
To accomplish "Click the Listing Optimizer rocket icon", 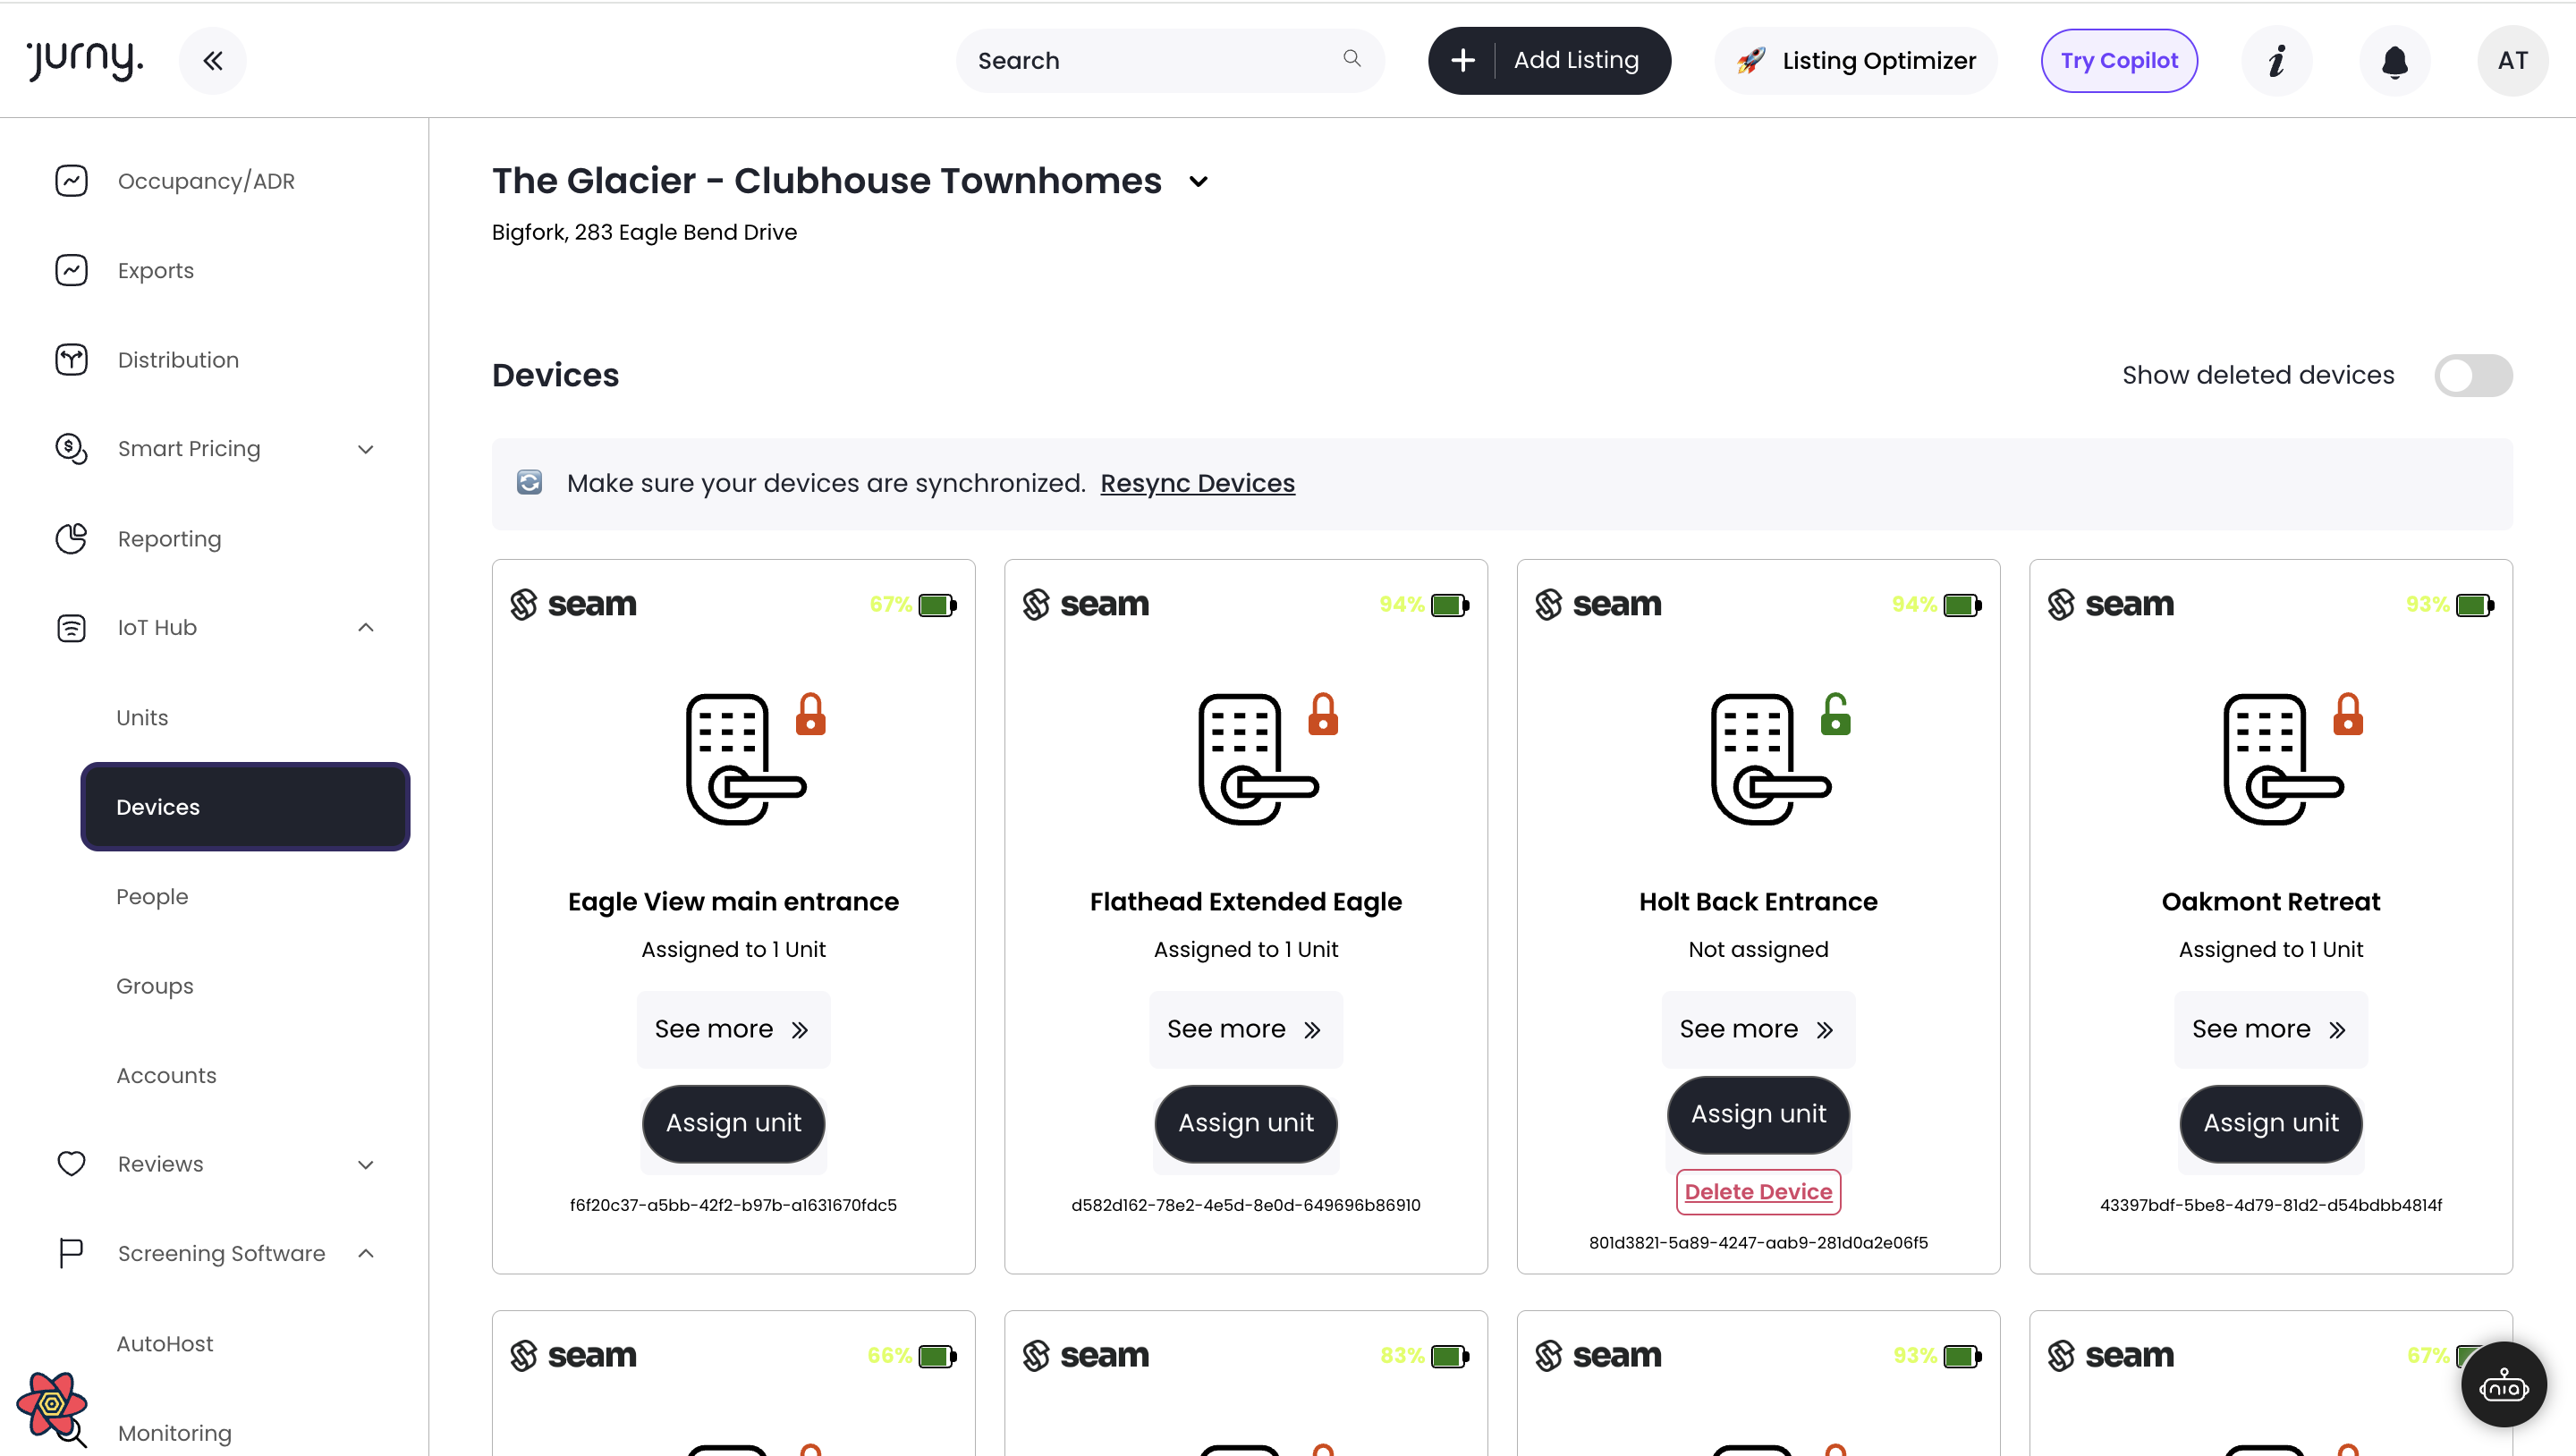I will click(1751, 61).
